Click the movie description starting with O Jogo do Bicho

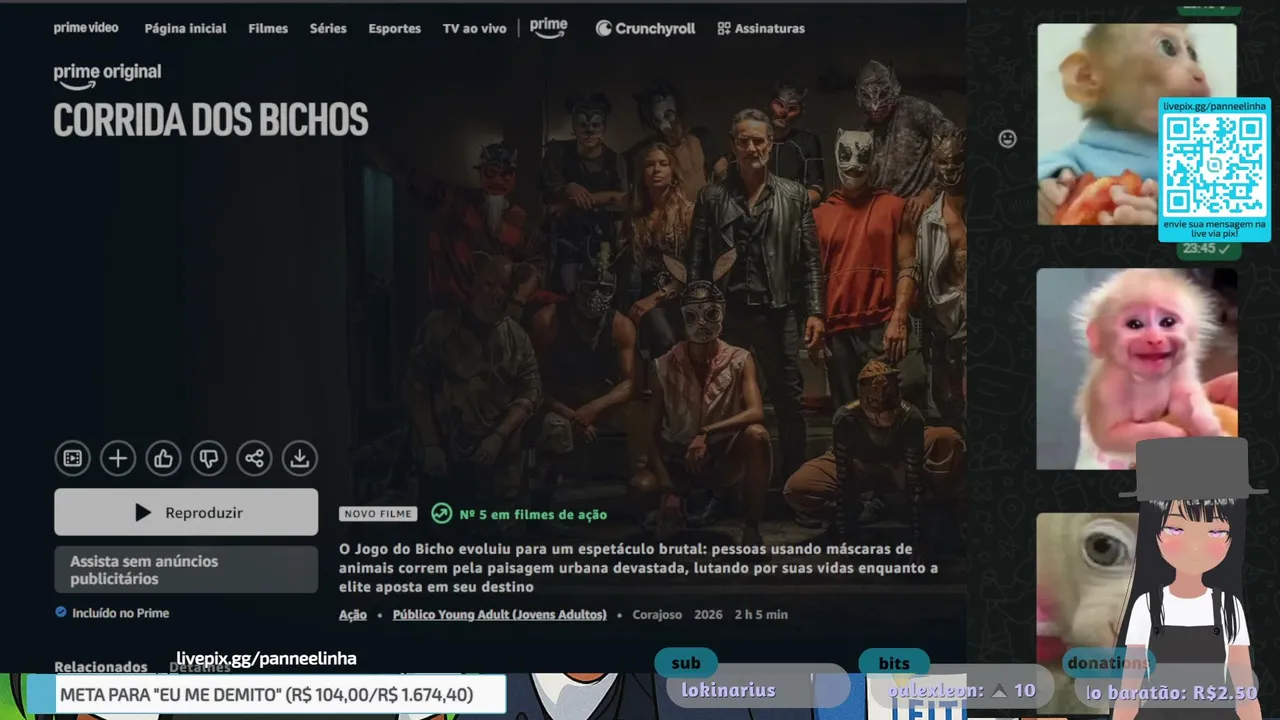[638, 568]
